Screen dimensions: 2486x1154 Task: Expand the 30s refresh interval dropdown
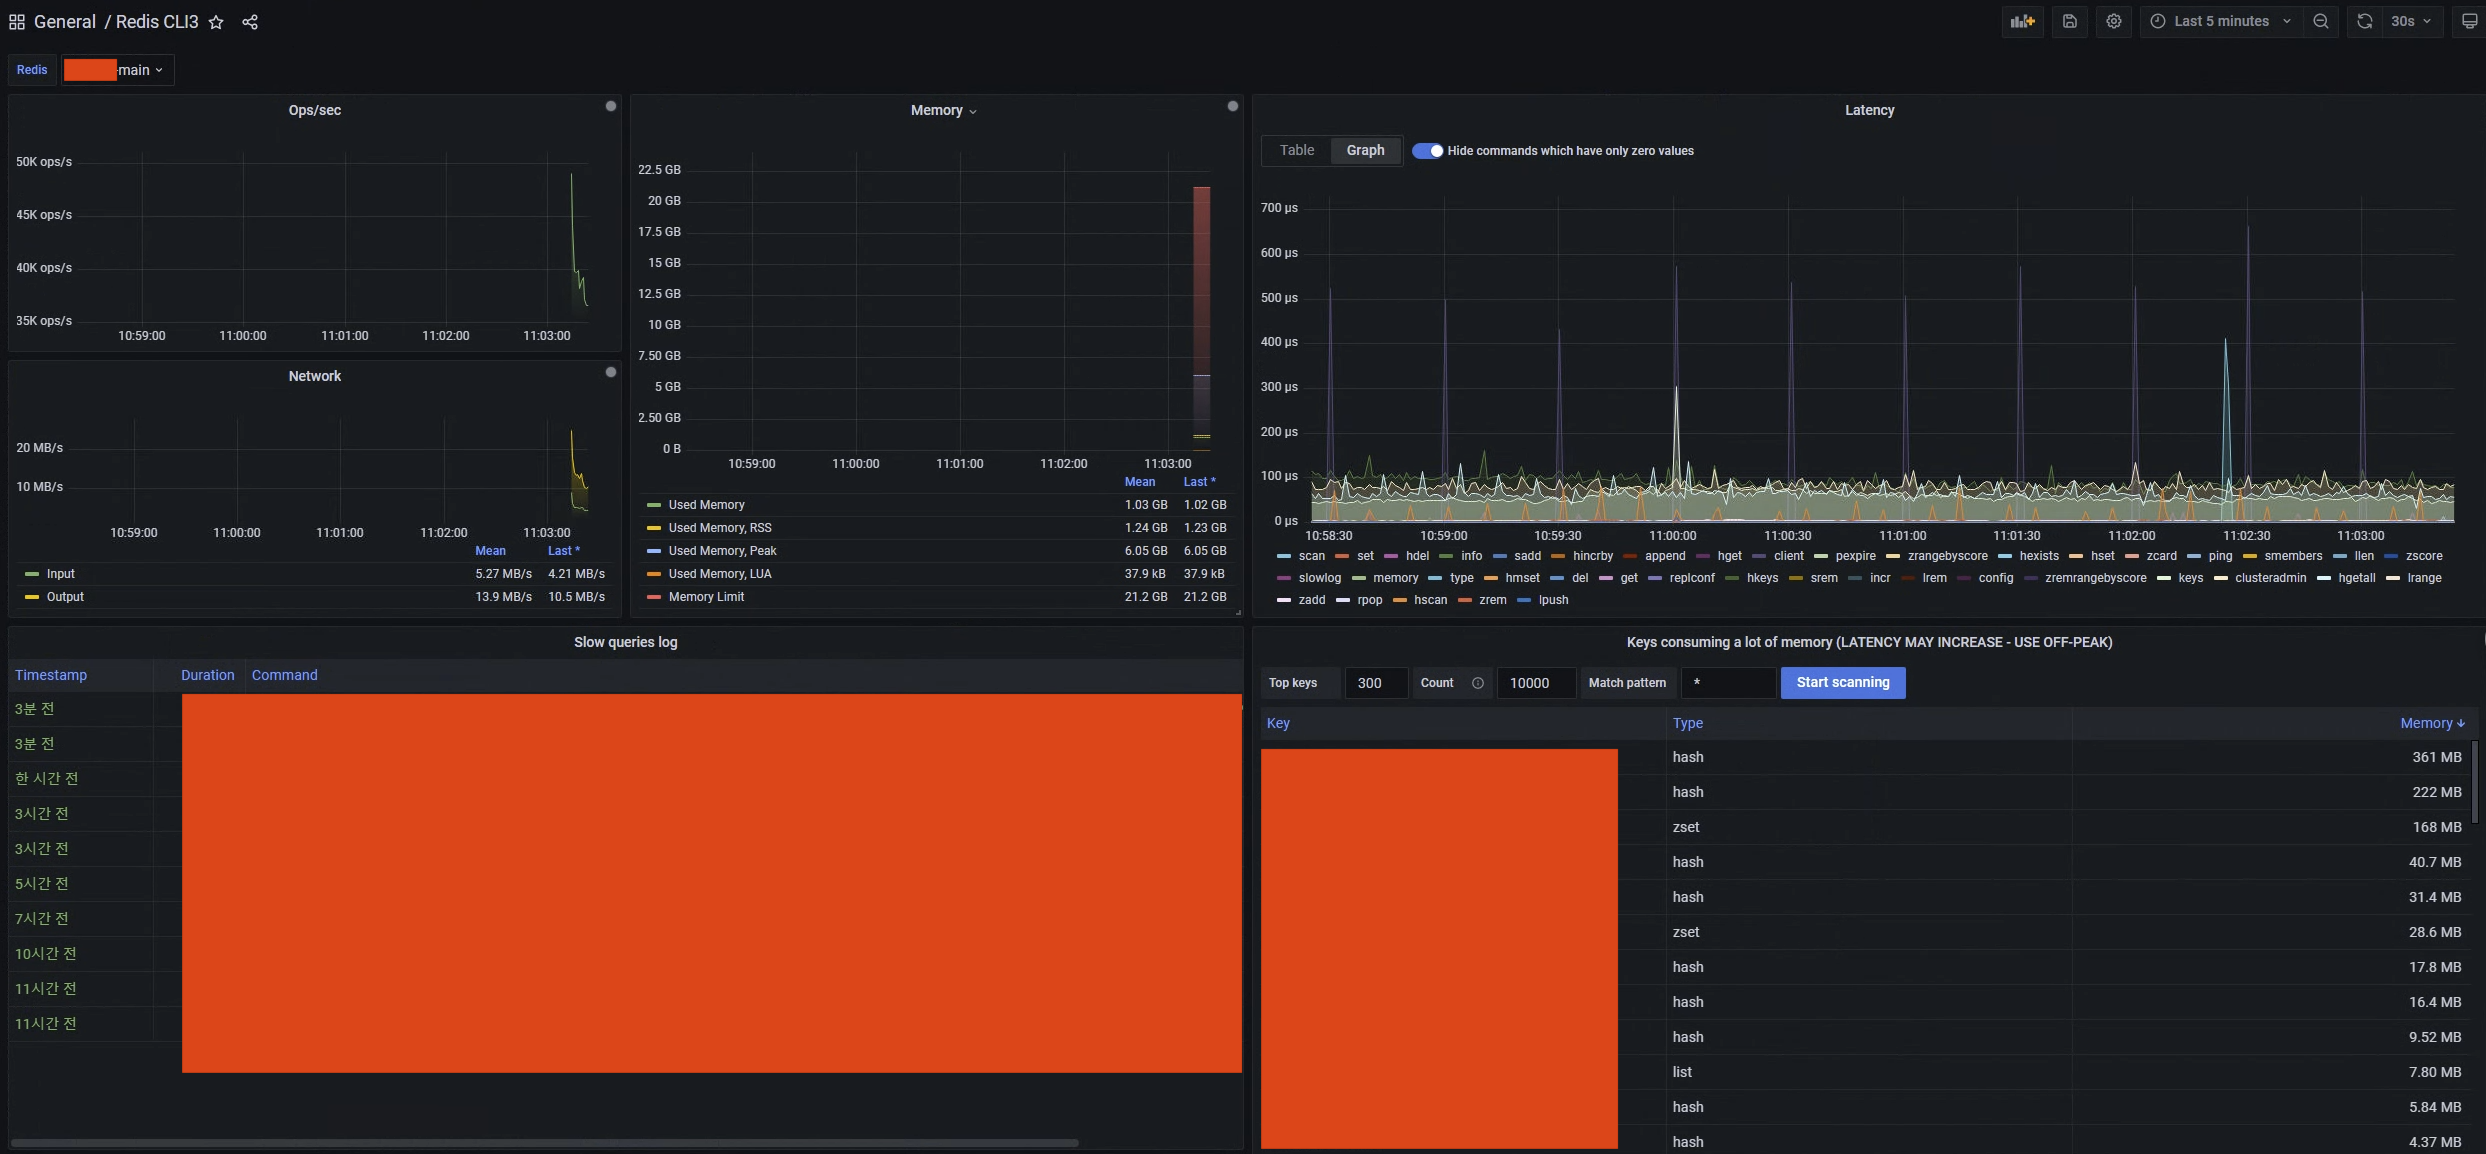2411,21
